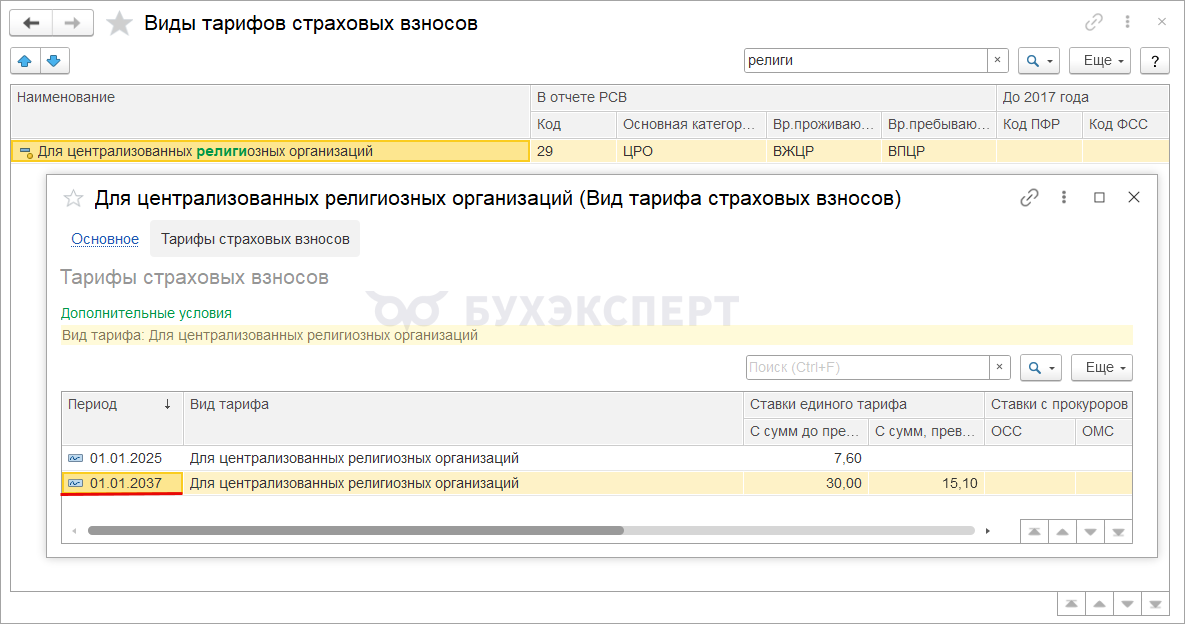Open main window three-dot menu
The height and width of the screenshot is (624, 1185).
(1127, 23)
